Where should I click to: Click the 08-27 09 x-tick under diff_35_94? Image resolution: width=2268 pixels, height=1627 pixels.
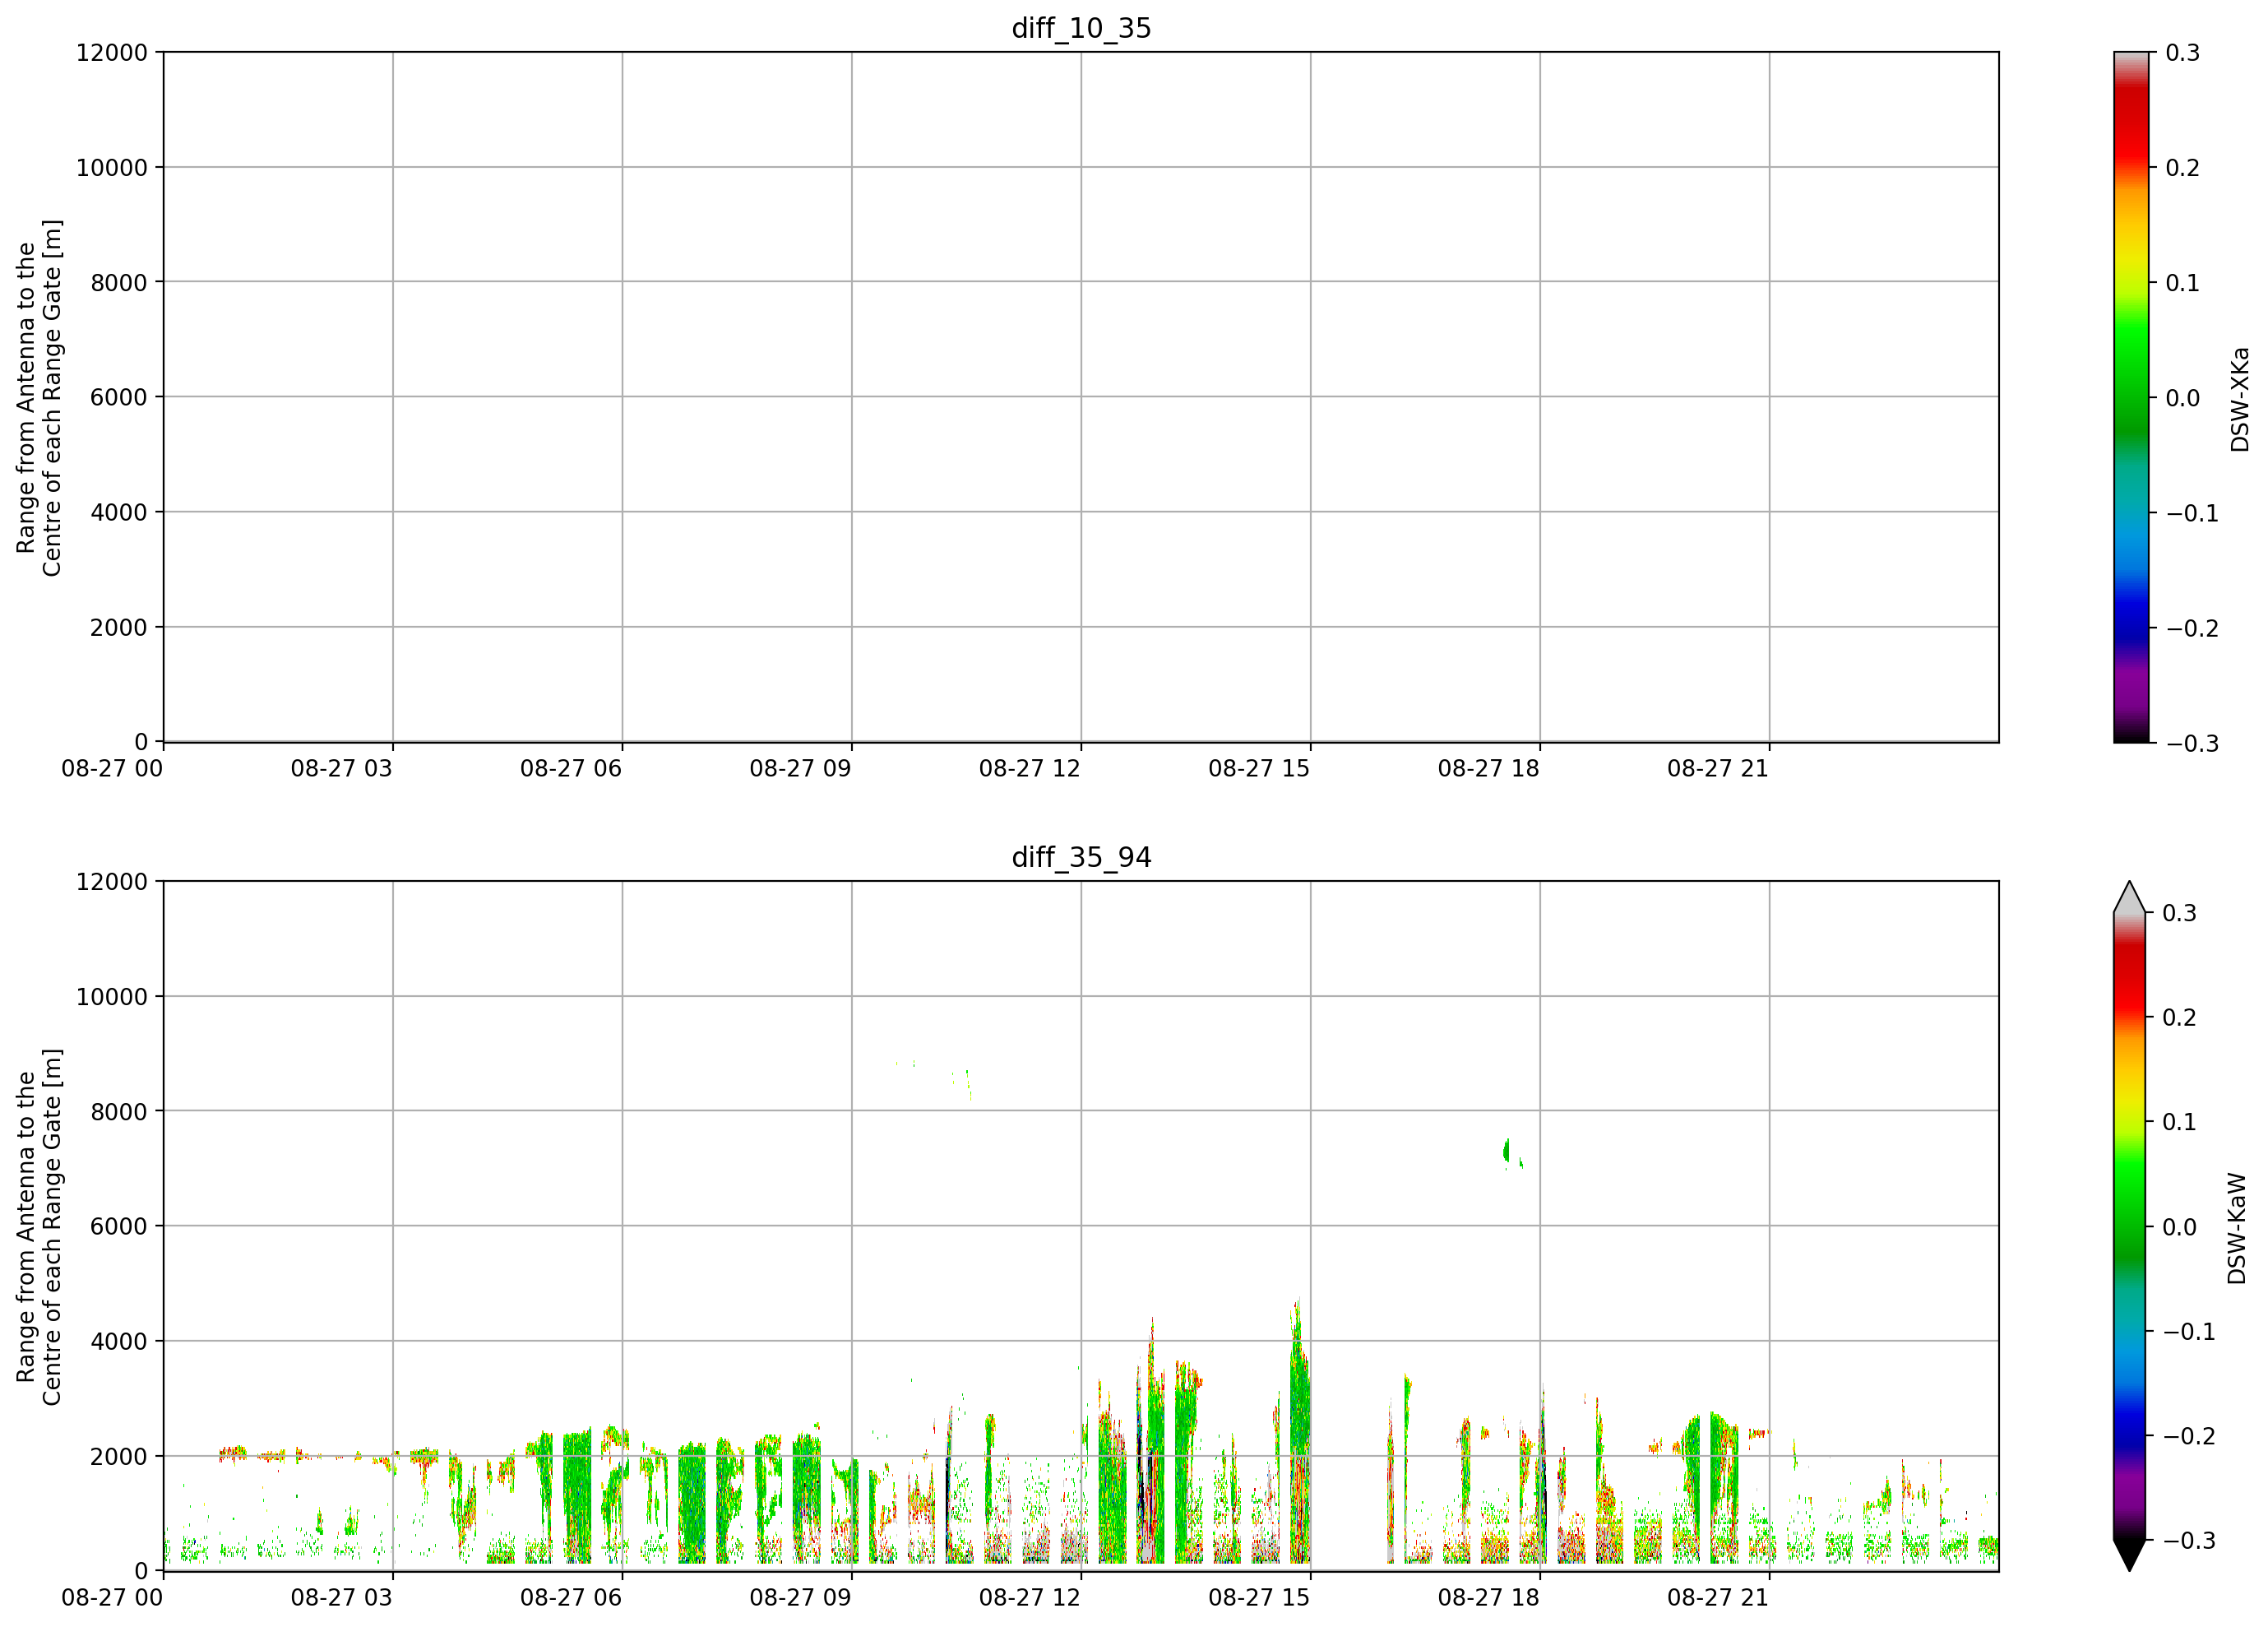click(800, 1597)
